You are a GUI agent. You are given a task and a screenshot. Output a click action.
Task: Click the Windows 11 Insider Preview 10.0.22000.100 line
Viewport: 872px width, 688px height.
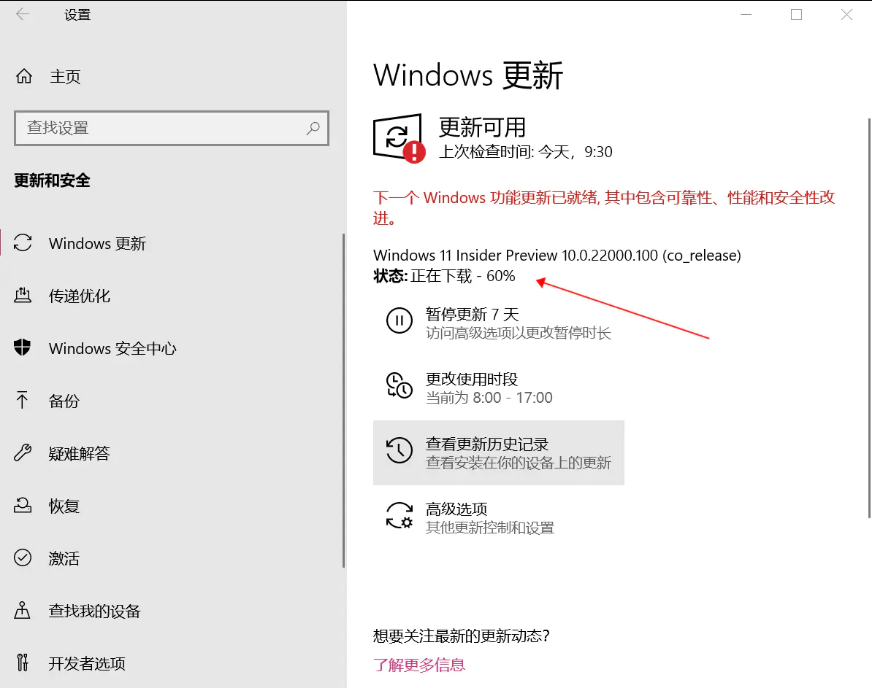(x=557, y=255)
